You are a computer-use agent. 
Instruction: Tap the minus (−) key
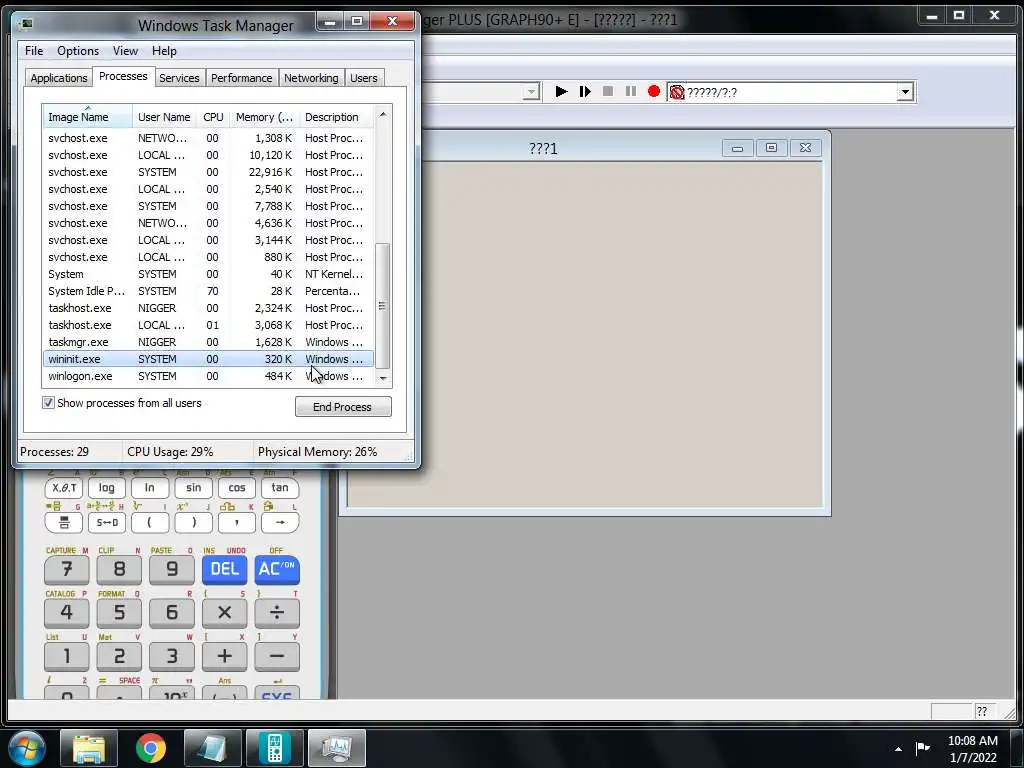click(277, 656)
